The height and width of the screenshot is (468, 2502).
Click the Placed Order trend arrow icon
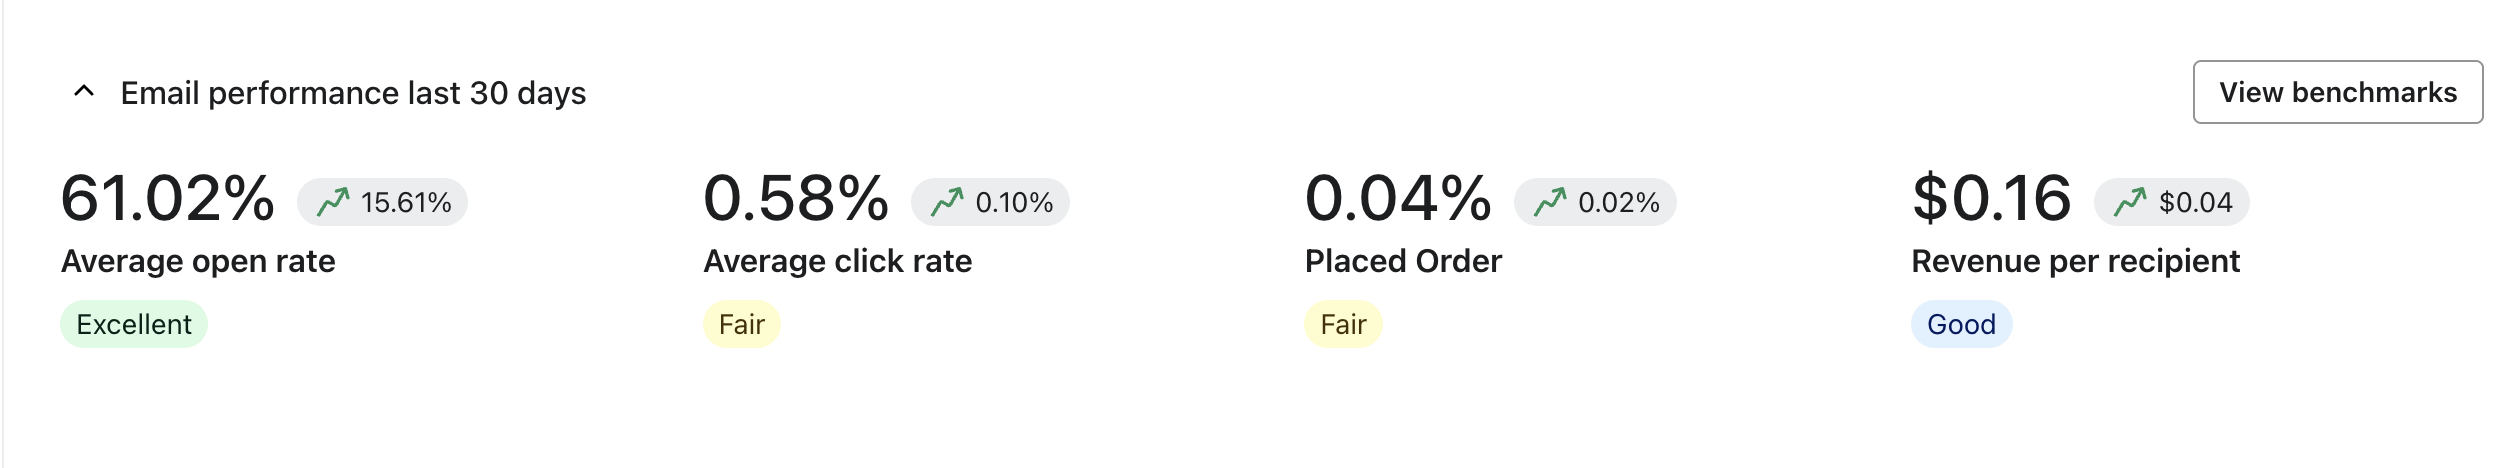(x=1550, y=202)
